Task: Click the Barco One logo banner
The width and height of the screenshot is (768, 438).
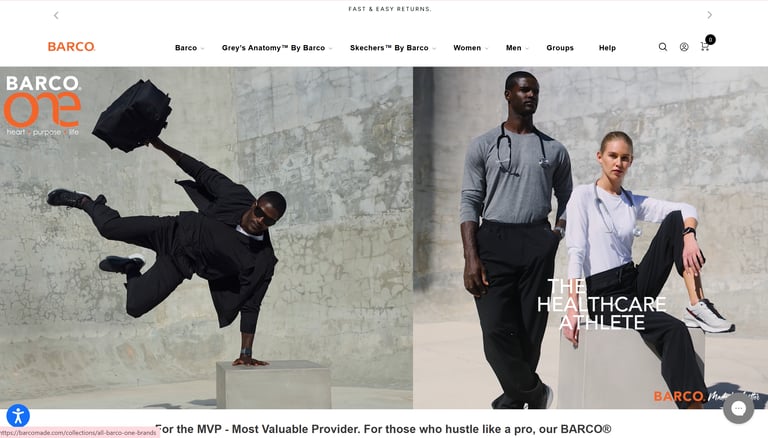Action: coord(43,105)
